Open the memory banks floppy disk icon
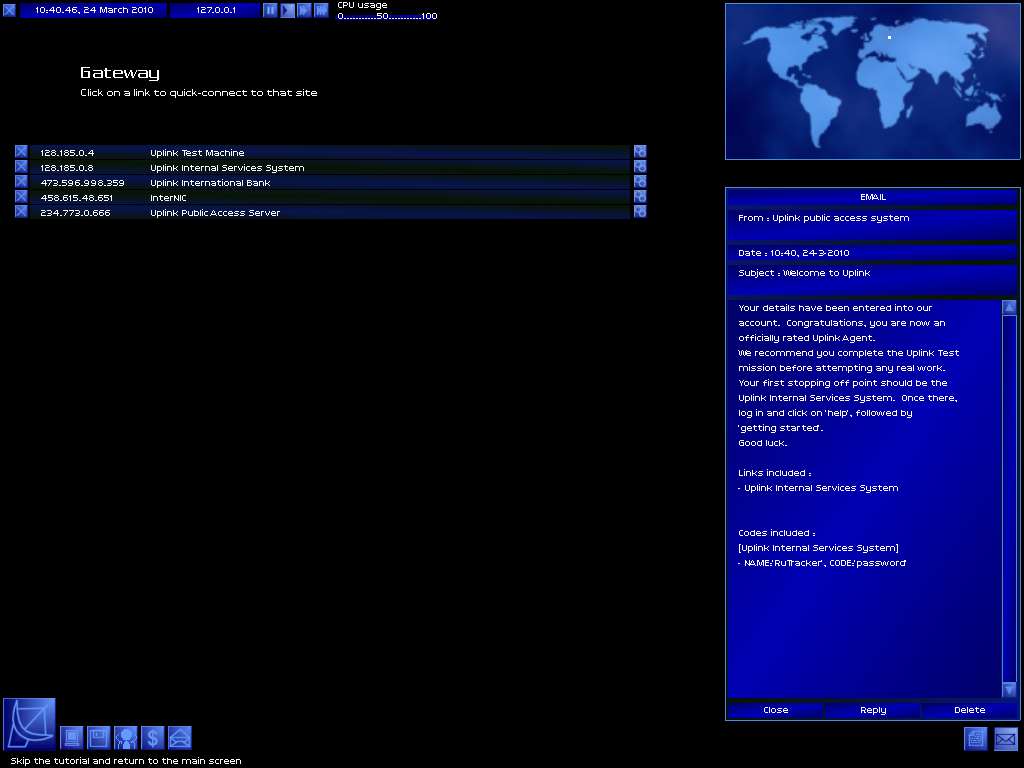This screenshot has width=1024, height=768. (98, 738)
